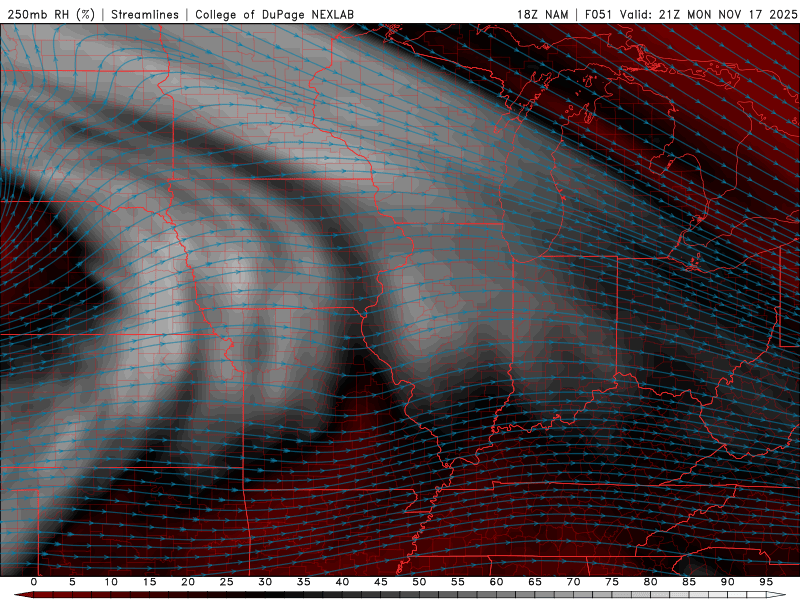Click the "95" color scale label
Screen dimensions: 800x600
(x=766, y=582)
